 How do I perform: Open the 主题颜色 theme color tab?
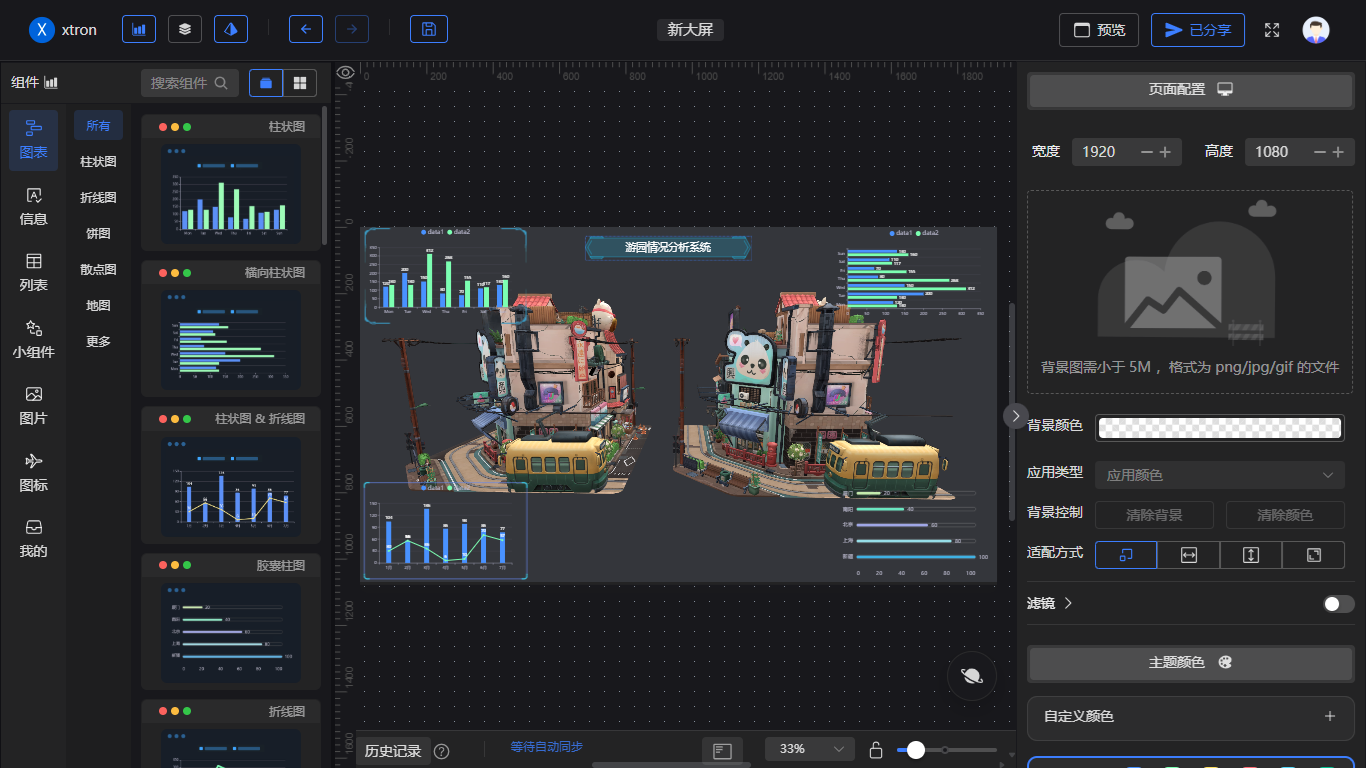pos(1191,662)
